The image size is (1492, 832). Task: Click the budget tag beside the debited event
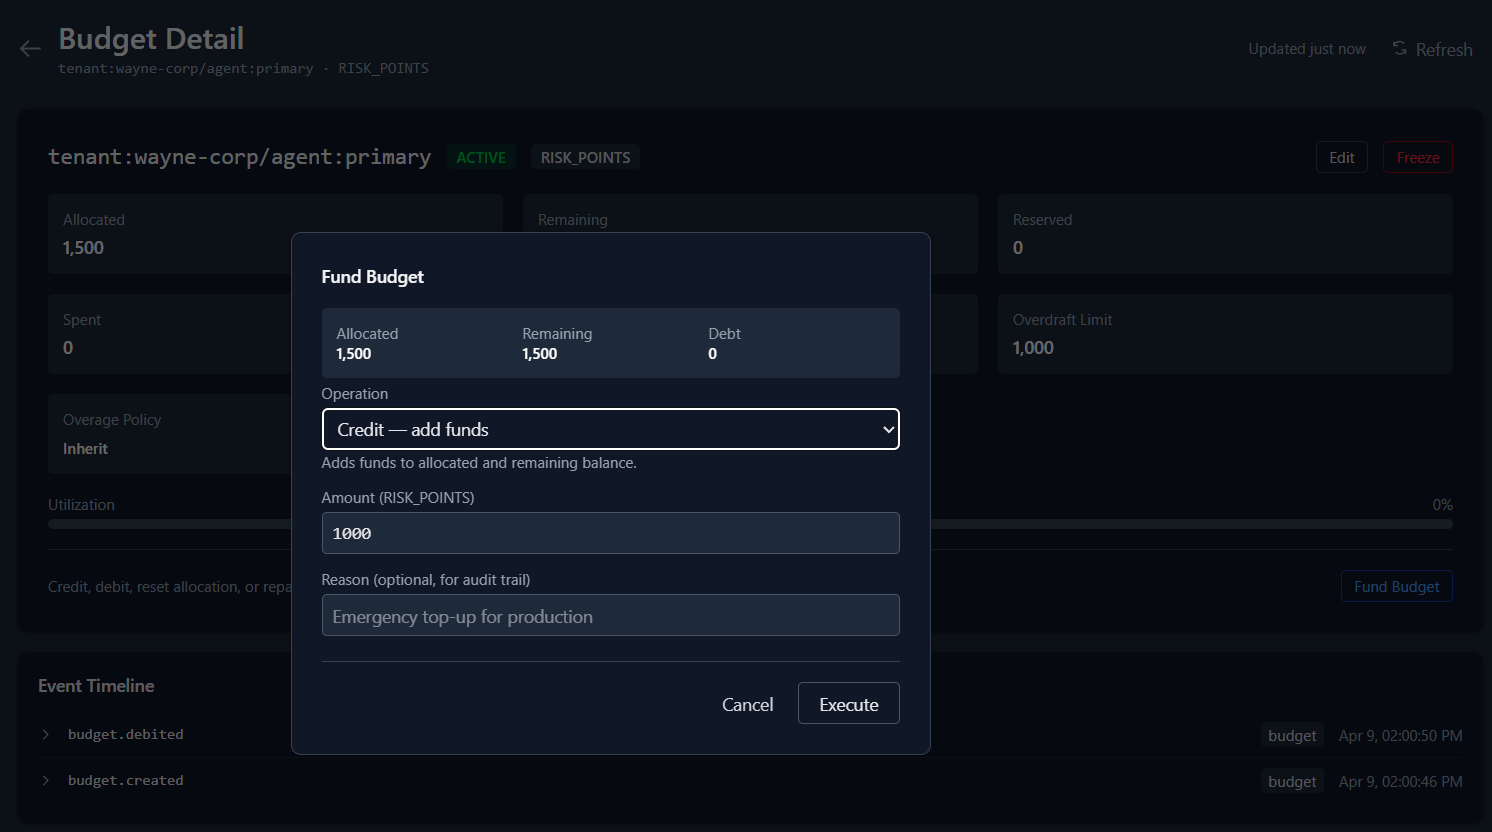click(1291, 734)
